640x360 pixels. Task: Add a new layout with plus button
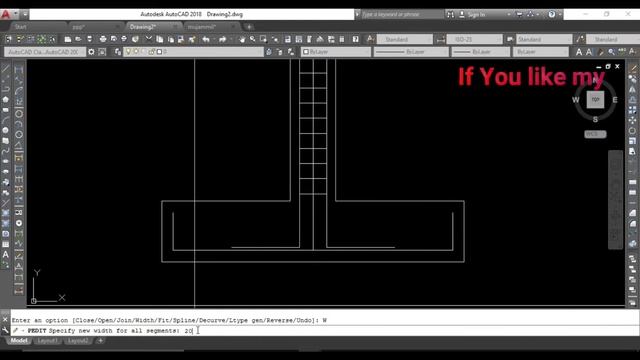pos(100,341)
